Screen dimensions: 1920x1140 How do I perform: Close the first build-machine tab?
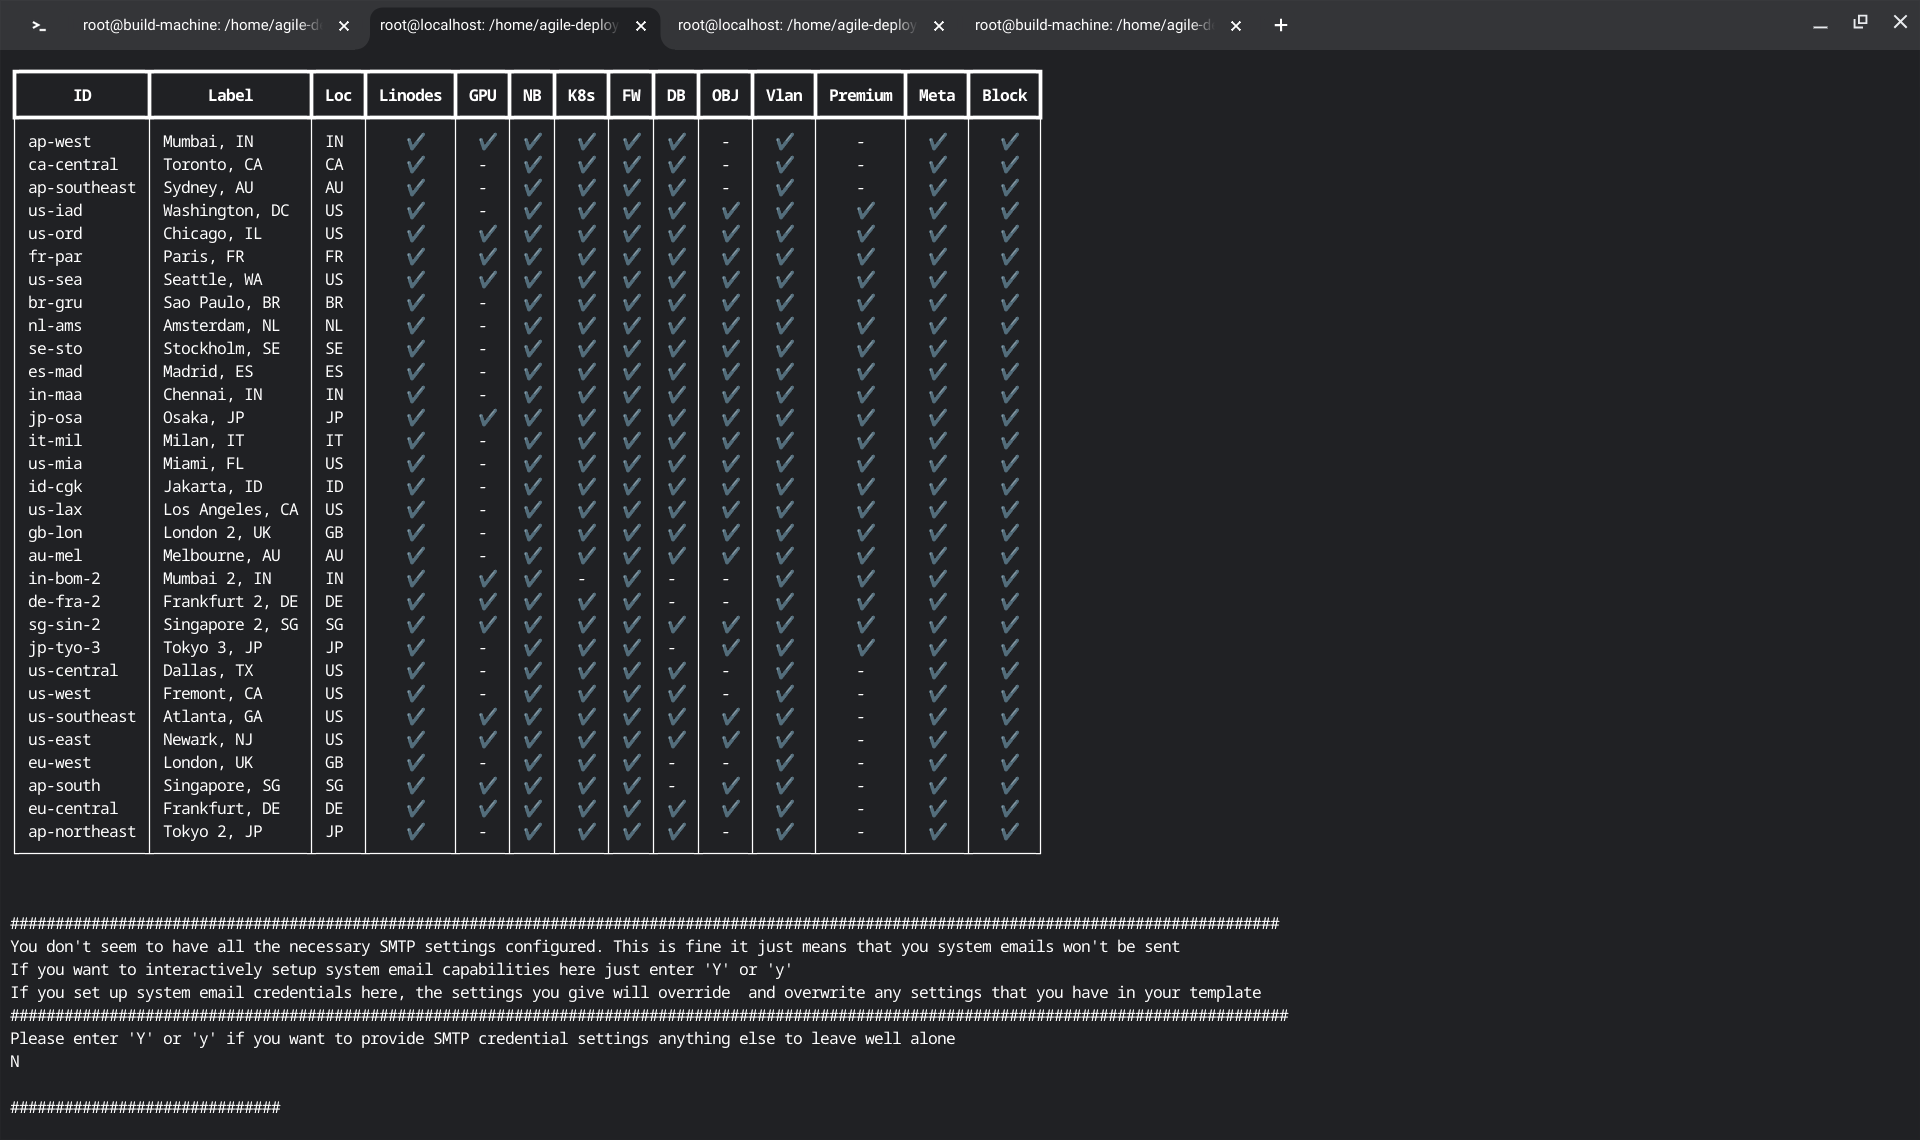(x=344, y=27)
